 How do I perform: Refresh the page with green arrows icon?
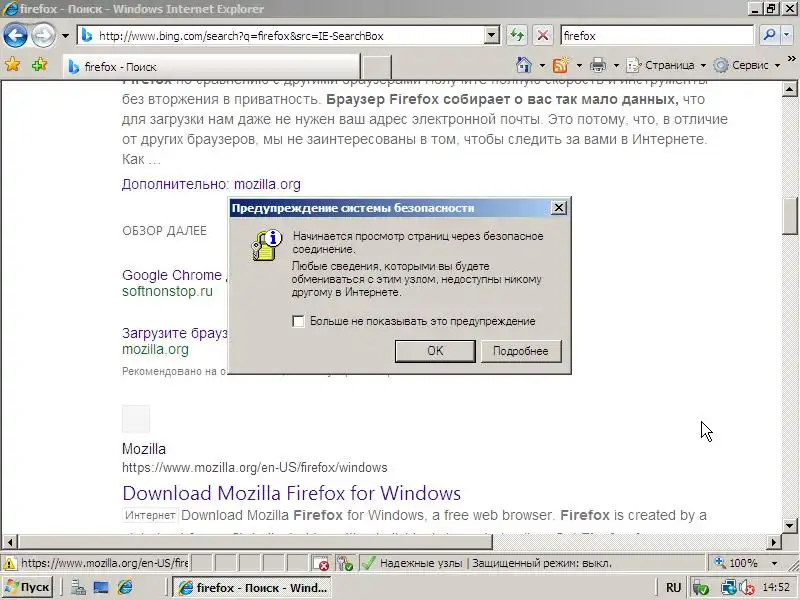(517, 36)
